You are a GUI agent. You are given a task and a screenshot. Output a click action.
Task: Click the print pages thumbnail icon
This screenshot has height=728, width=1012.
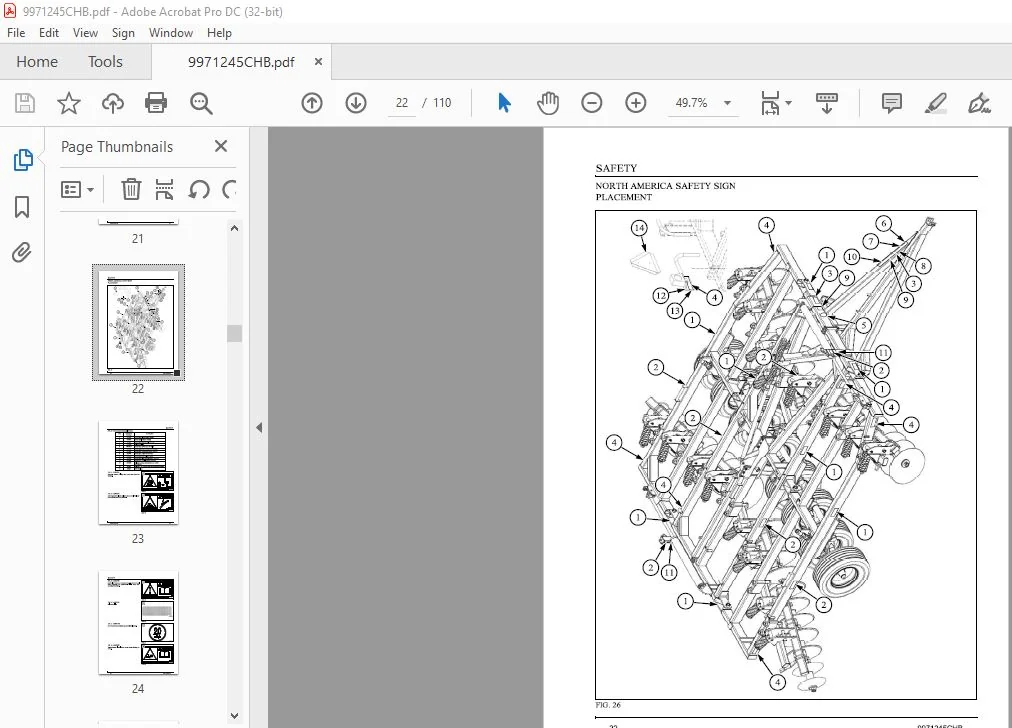[165, 189]
